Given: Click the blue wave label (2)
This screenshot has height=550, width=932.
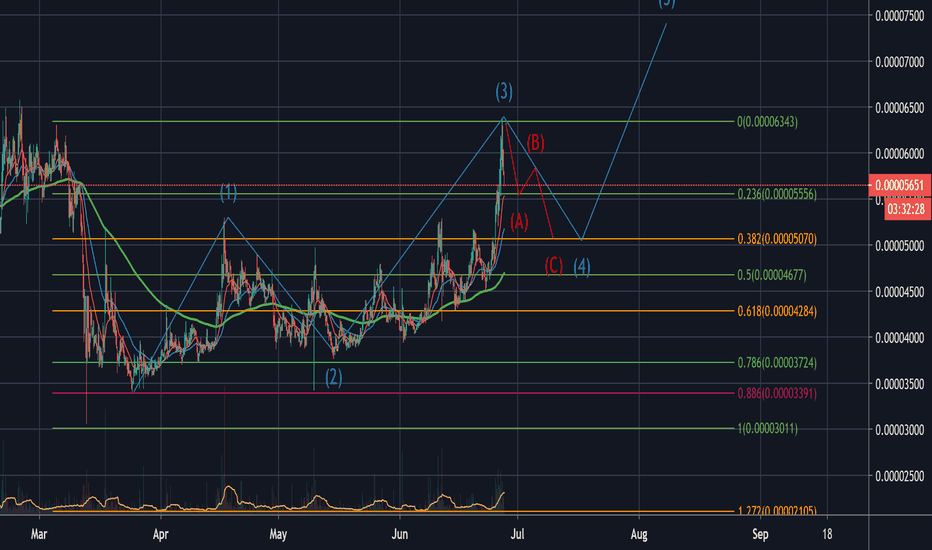Looking at the screenshot, I should tap(333, 377).
